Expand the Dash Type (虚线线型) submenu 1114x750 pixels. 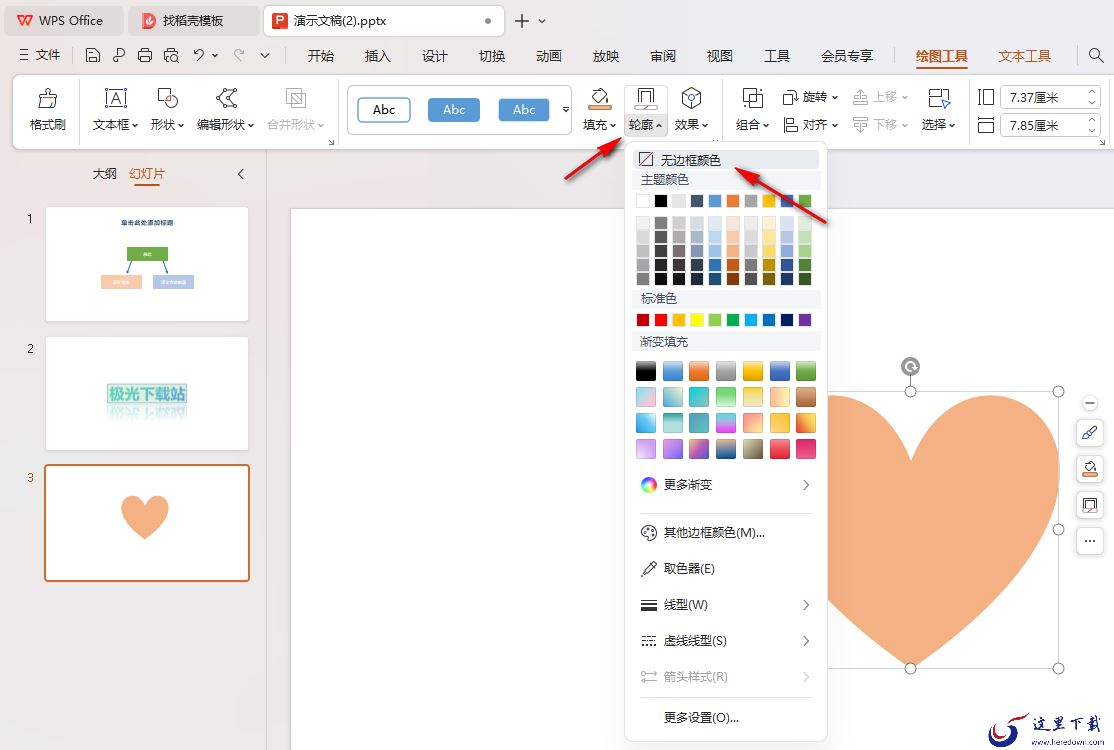(x=725, y=641)
